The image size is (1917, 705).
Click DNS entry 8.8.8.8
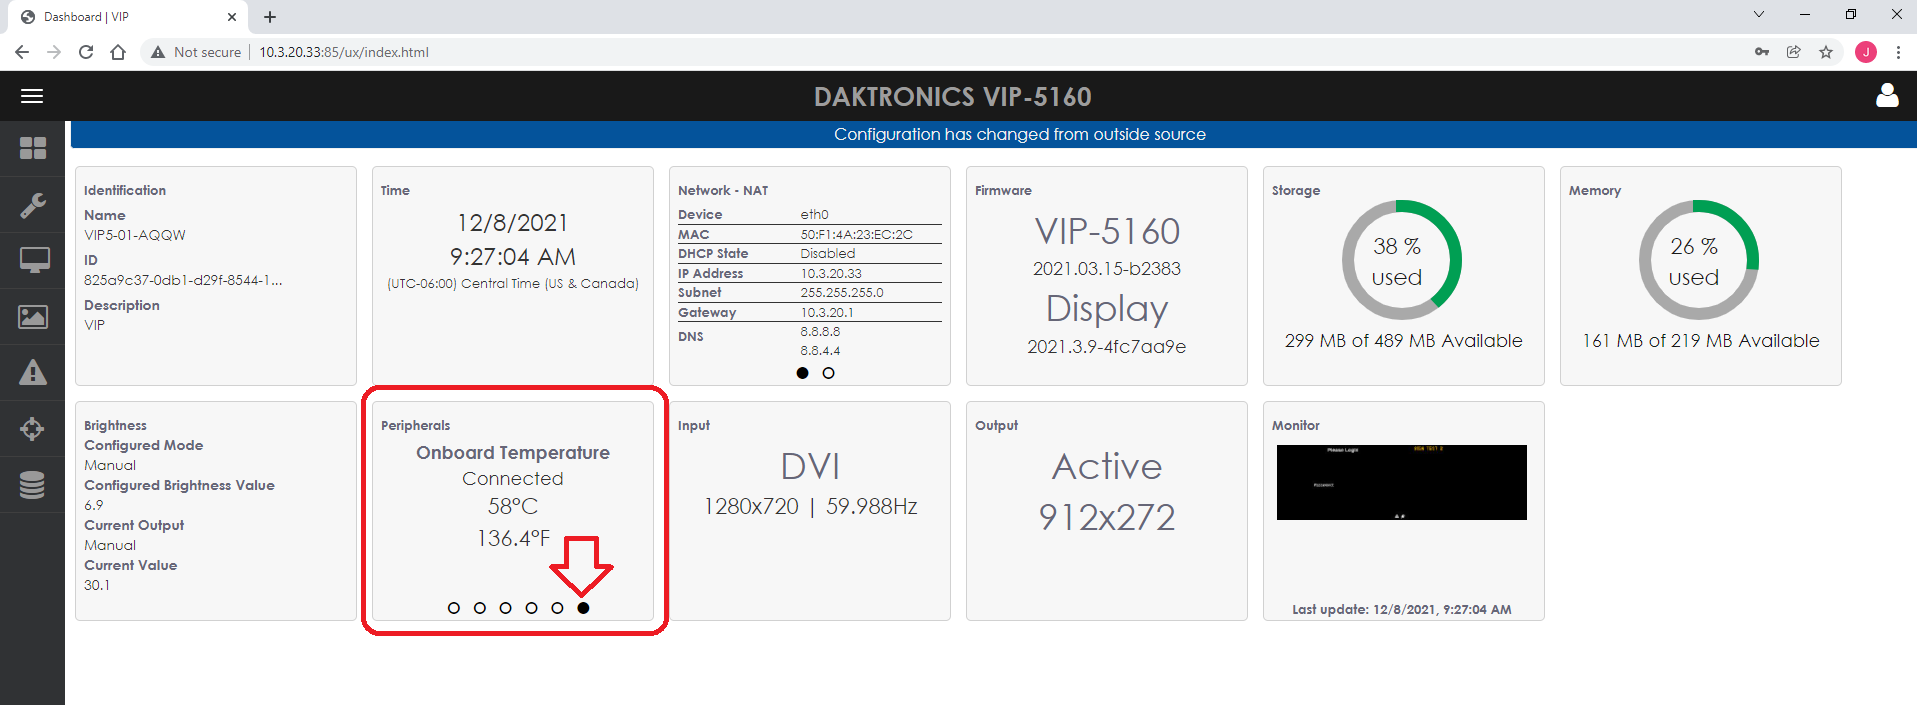(820, 331)
